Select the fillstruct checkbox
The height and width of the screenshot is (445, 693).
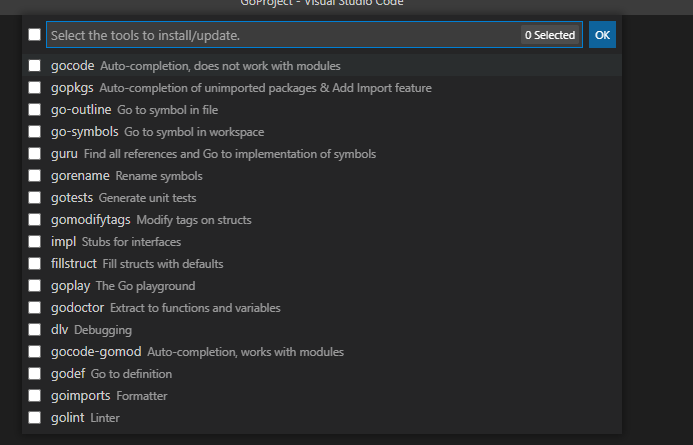pyautogui.click(x=35, y=264)
